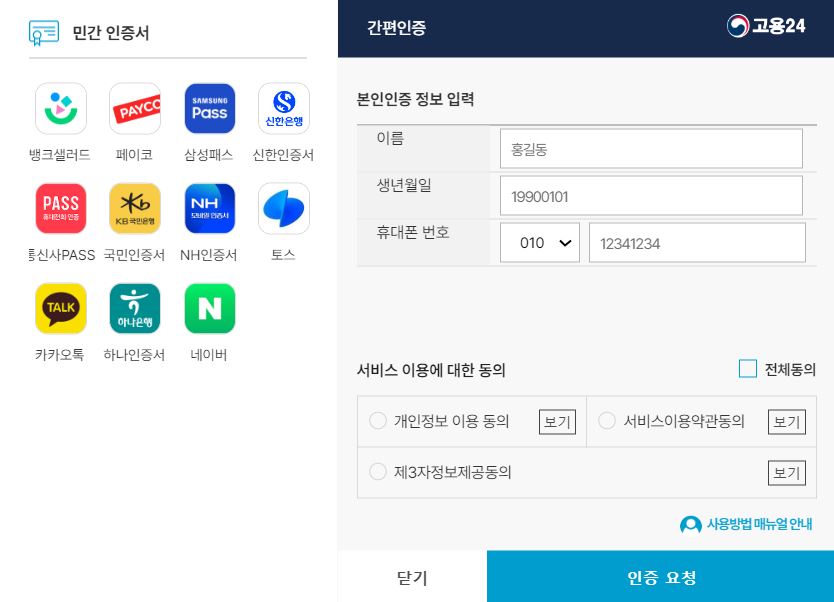
Task: Select the NH certificate (NH인증서) icon
Action: pyautogui.click(x=210, y=208)
